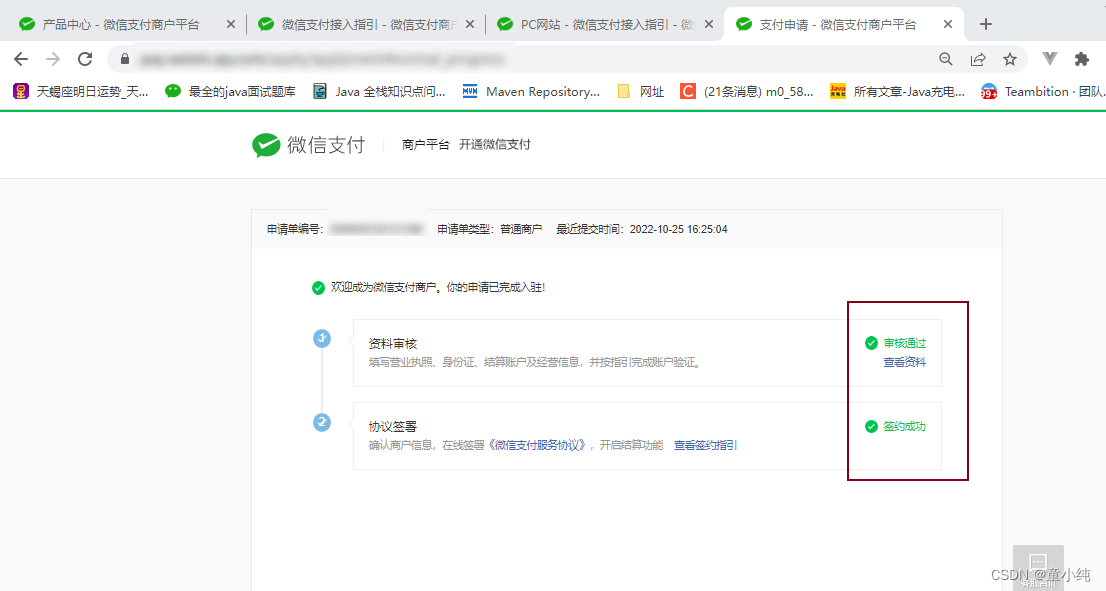Open the extensions puzzle icon
1106x591 pixels.
point(1082,59)
